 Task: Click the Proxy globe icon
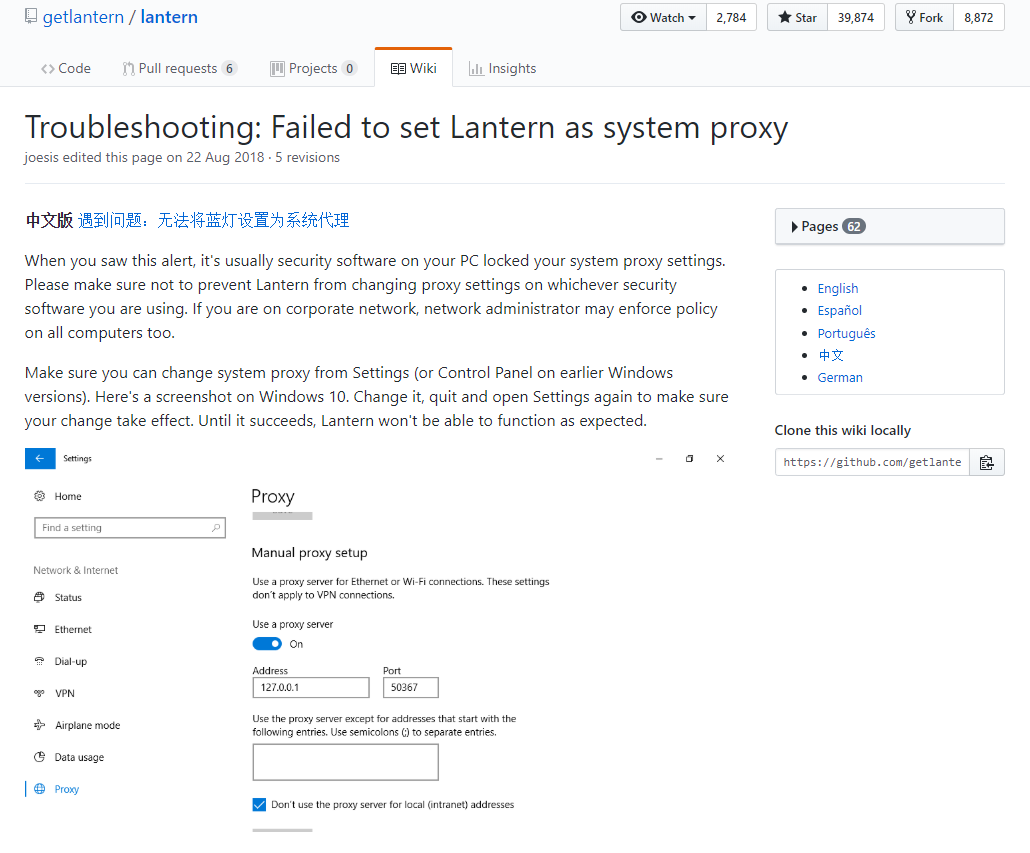39,789
